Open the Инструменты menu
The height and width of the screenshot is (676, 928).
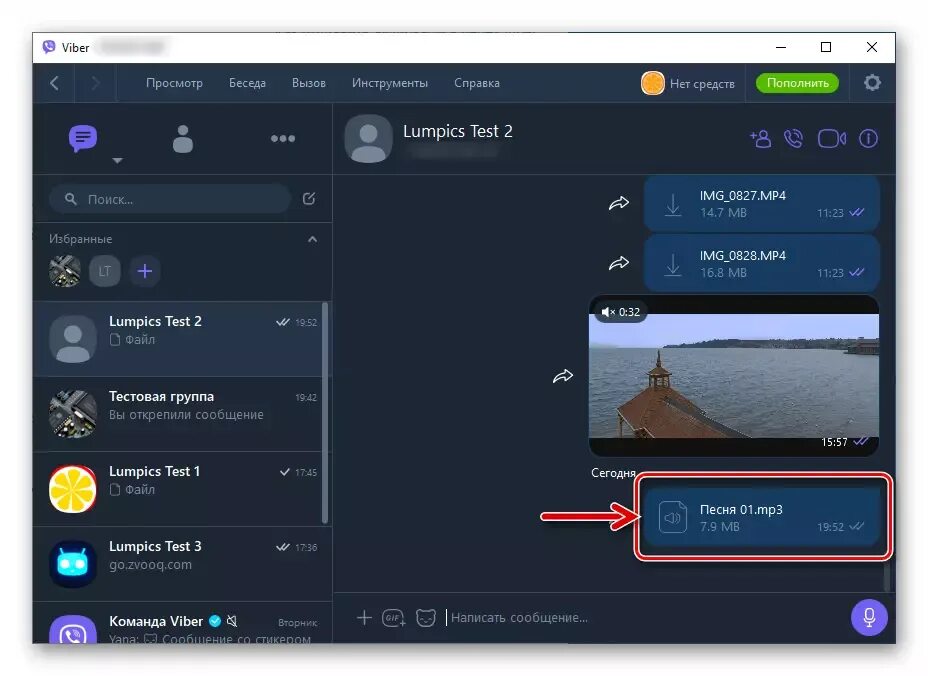coord(389,83)
